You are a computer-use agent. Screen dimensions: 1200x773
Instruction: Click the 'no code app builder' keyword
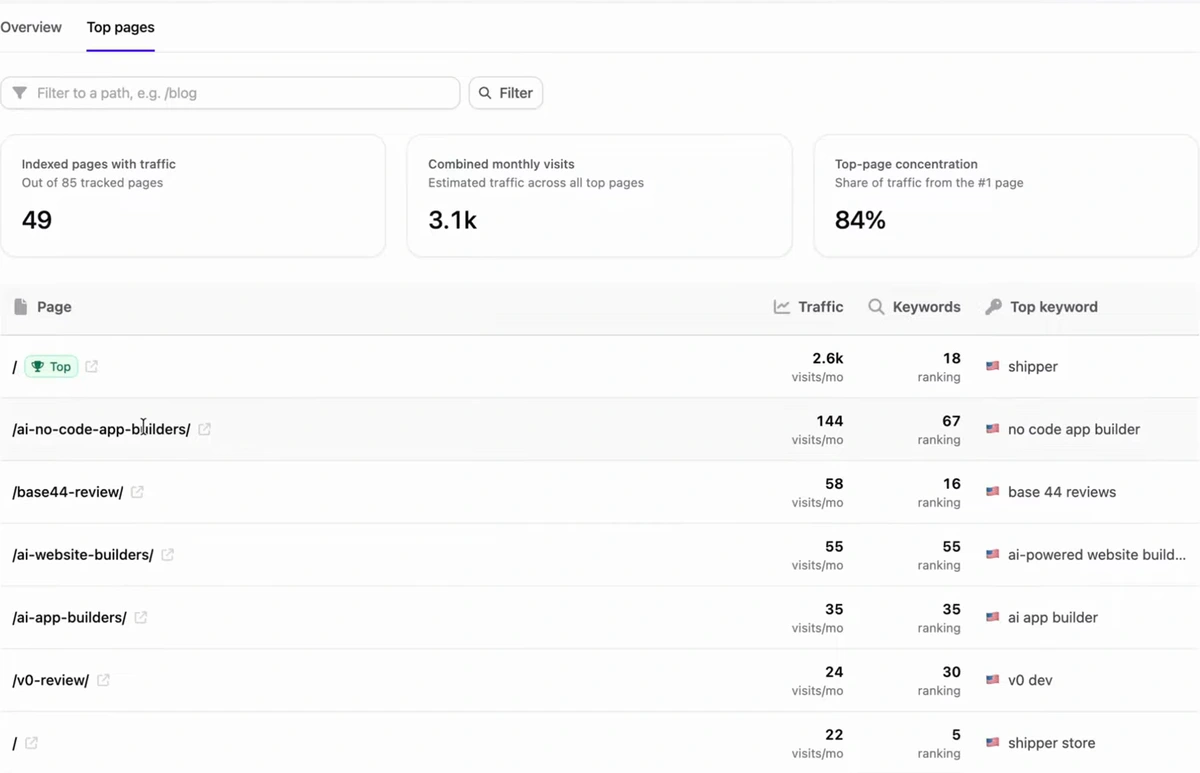pyautogui.click(x=1074, y=429)
